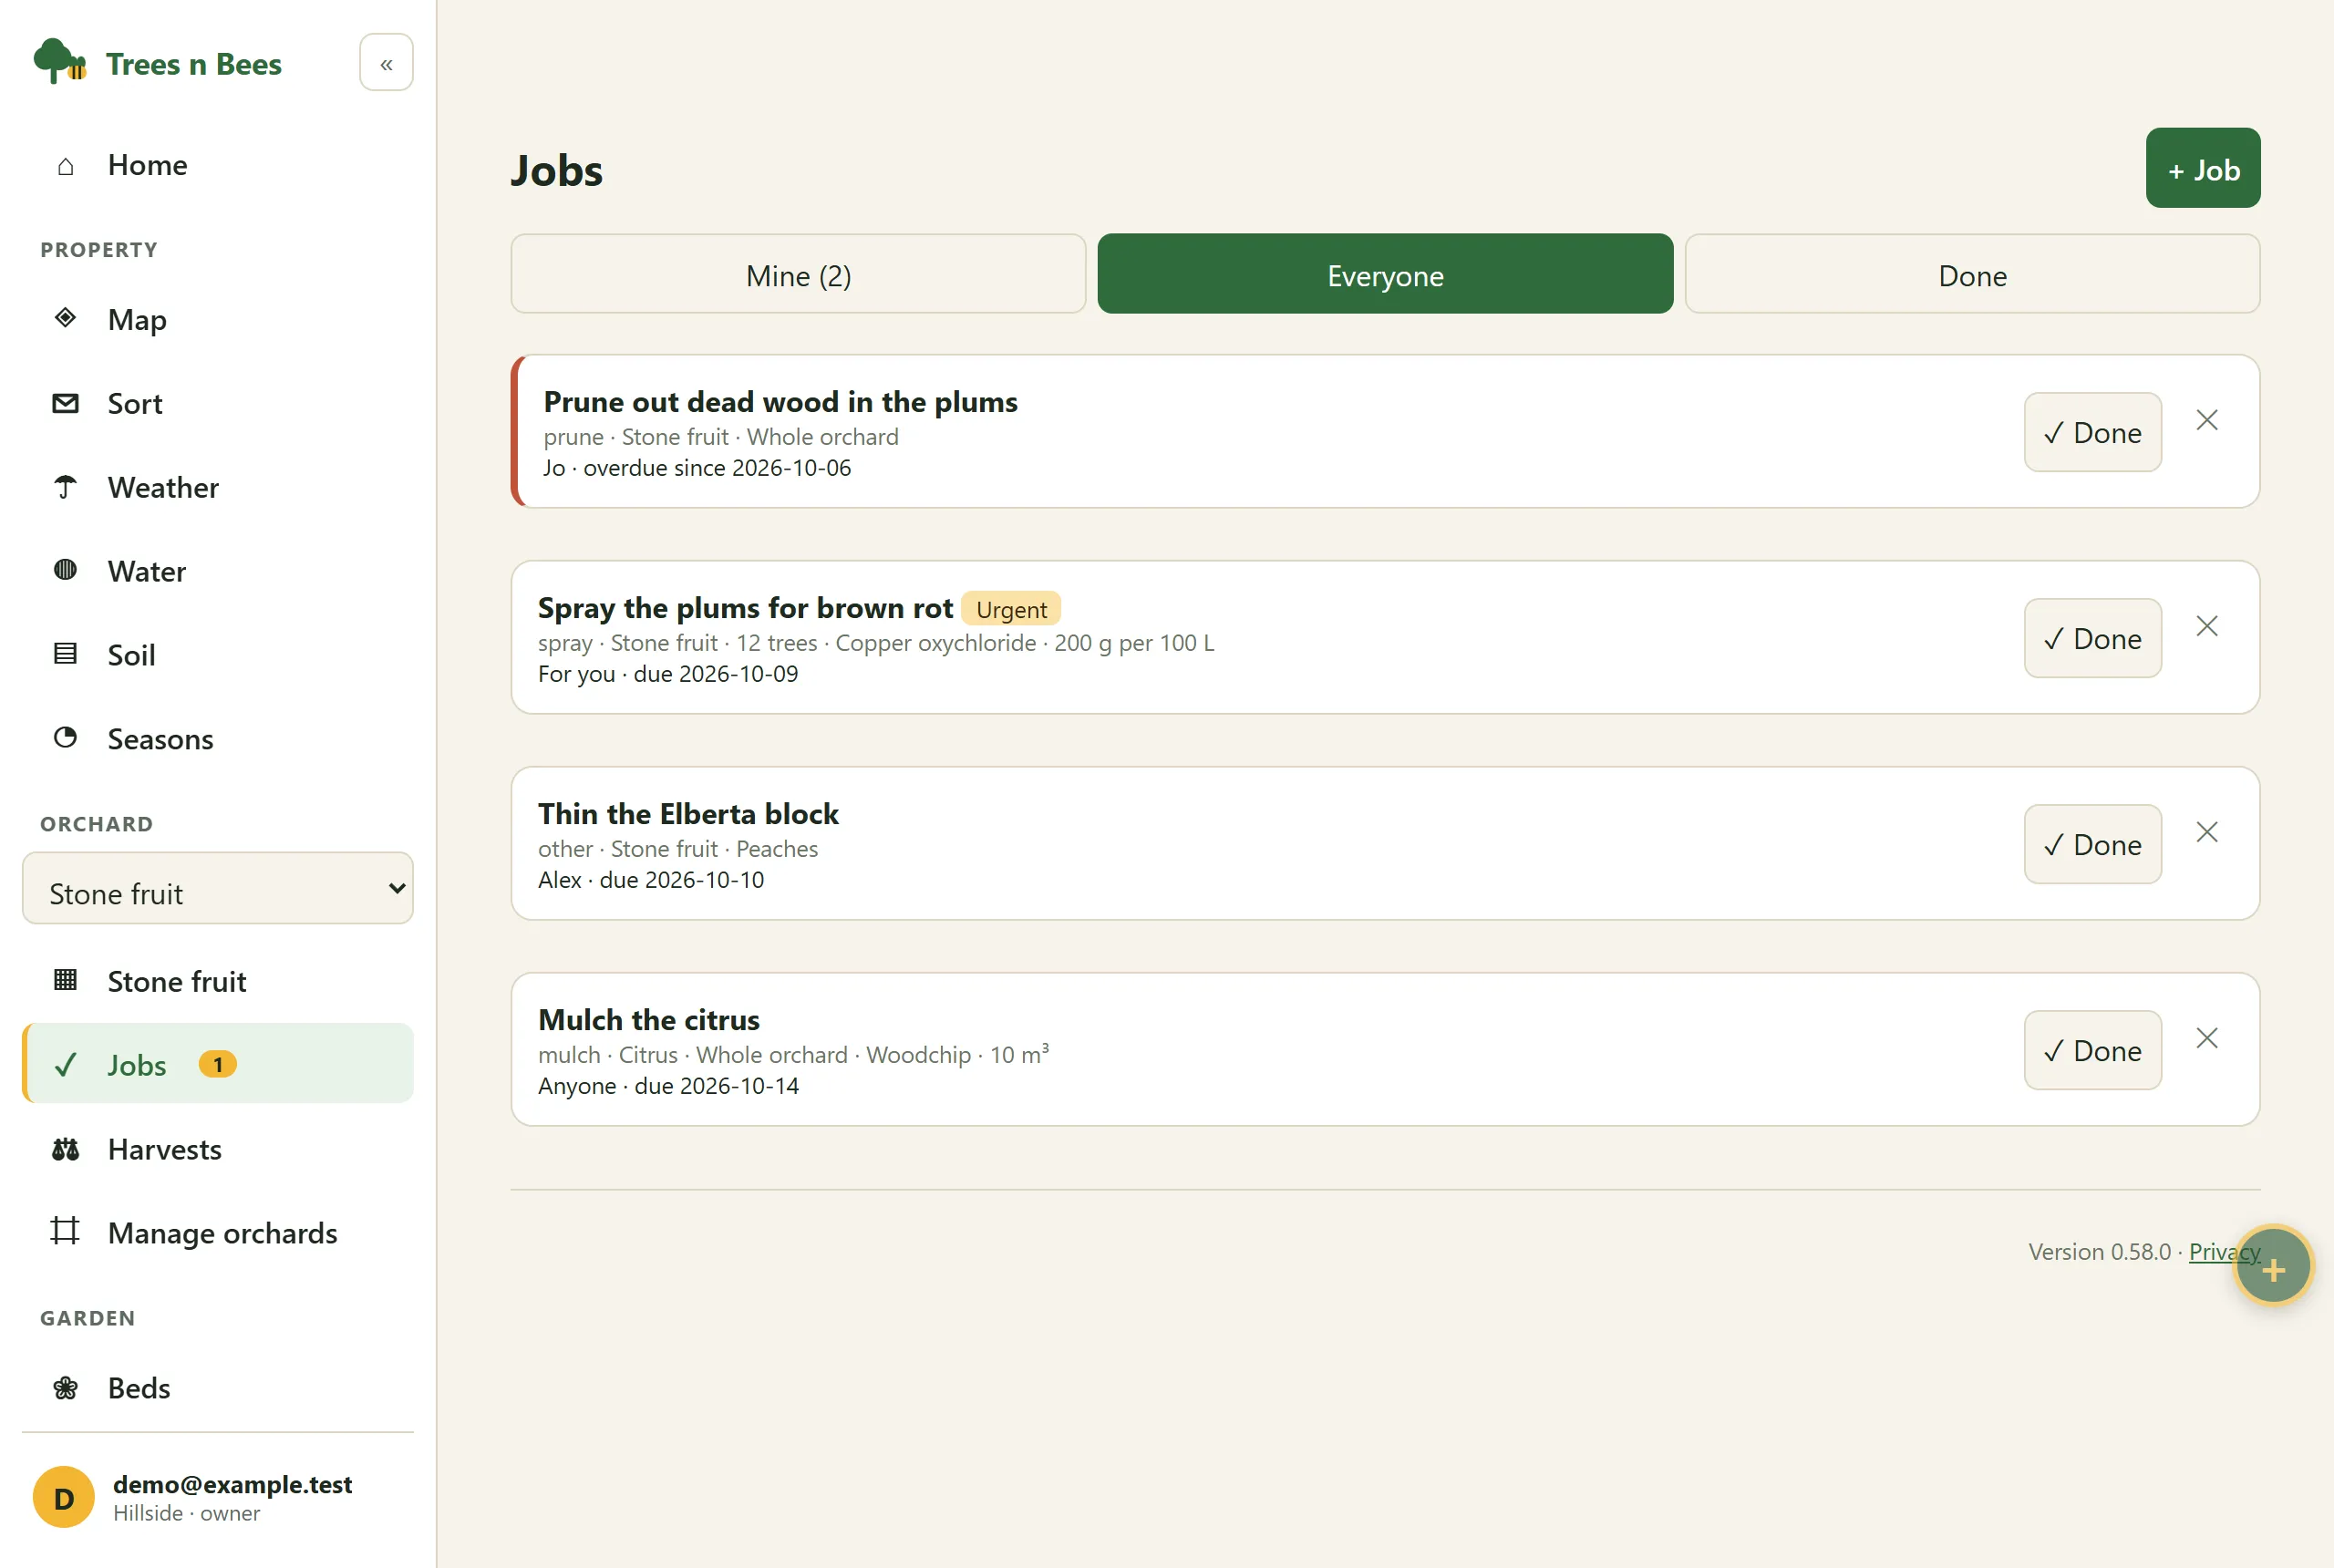
Task: Go to Home in the sidebar
Action: (x=218, y=165)
